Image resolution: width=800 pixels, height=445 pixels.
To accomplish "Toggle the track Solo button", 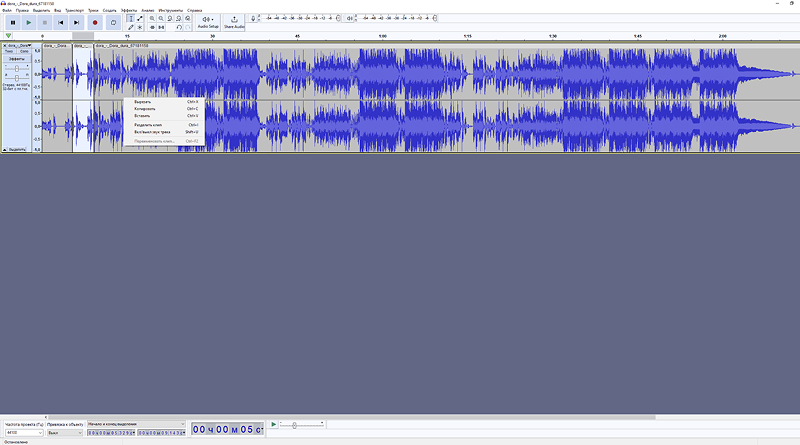I will click(24, 52).
